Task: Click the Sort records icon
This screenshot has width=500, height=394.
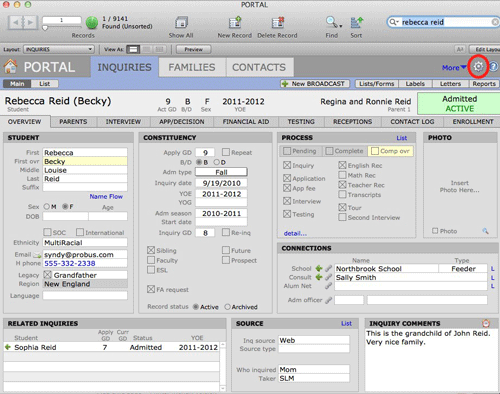Action: click(356, 23)
